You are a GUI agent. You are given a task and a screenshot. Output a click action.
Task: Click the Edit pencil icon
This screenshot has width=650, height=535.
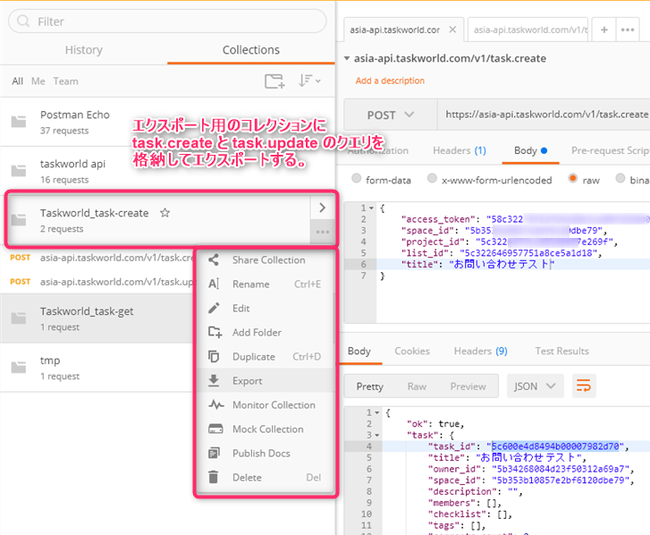[x=213, y=308]
